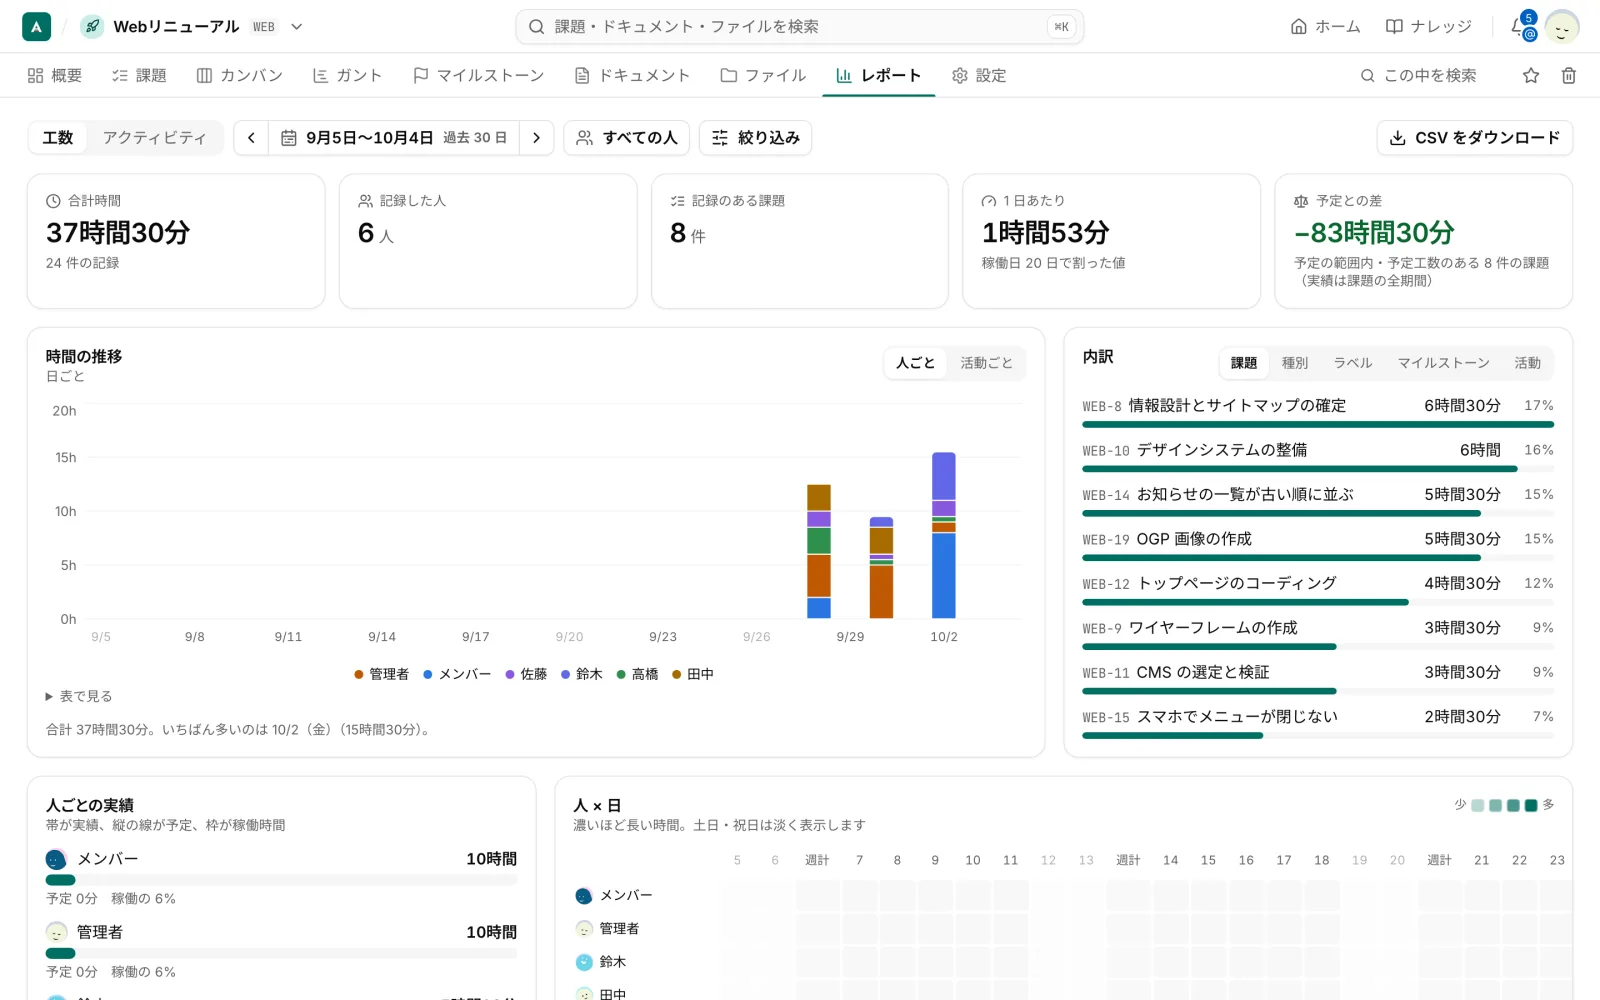Open the ガント tab
The image size is (1600, 1000).
347,76
